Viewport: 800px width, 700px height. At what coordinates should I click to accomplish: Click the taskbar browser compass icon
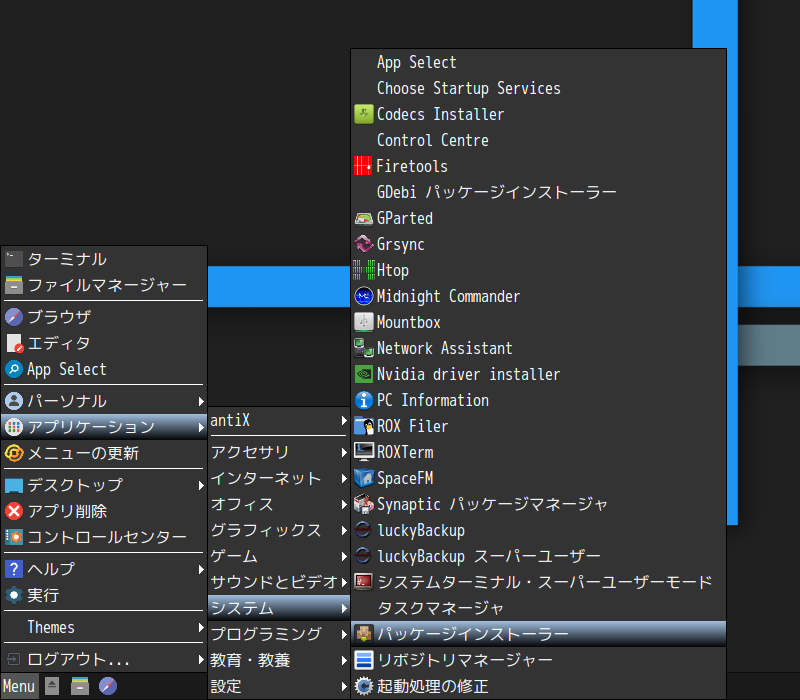(x=108, y=686)
